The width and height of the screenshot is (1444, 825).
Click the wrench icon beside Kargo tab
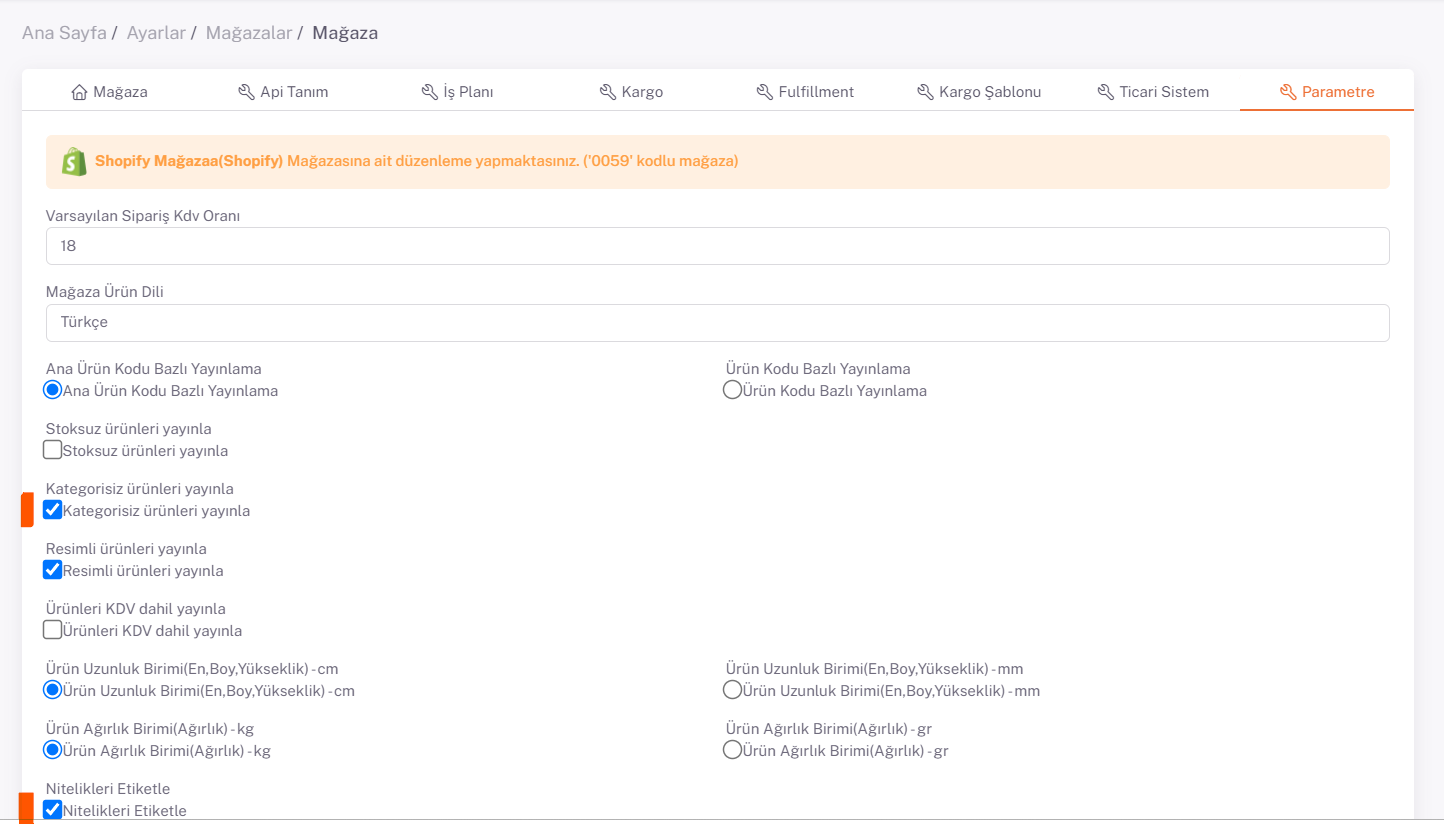pos(607,92)
